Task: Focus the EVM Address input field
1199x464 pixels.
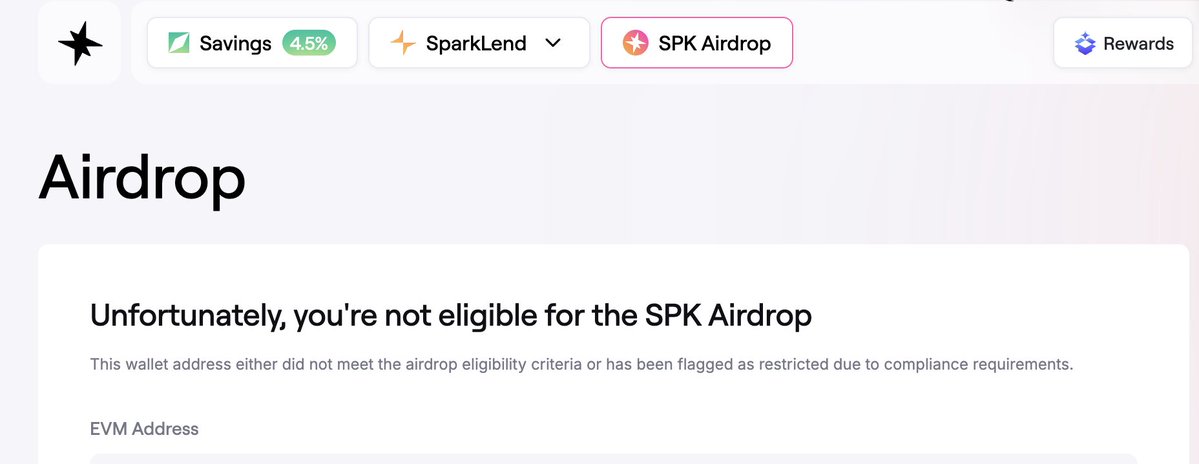Action: point(613,459)
